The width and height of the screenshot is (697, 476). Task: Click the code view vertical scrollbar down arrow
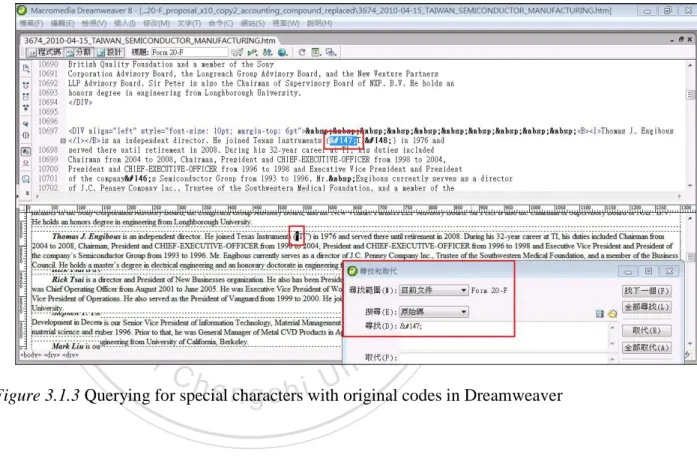690,186
